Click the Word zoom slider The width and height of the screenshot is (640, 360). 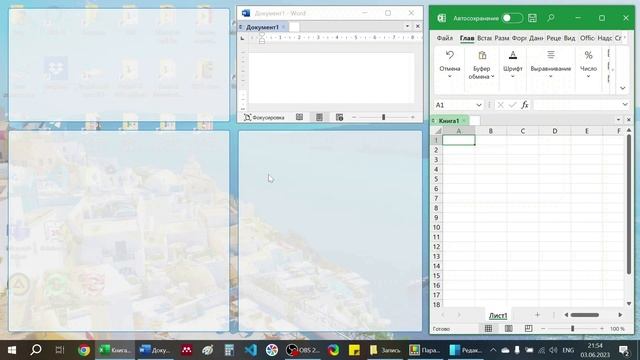[x=383, y=118]
